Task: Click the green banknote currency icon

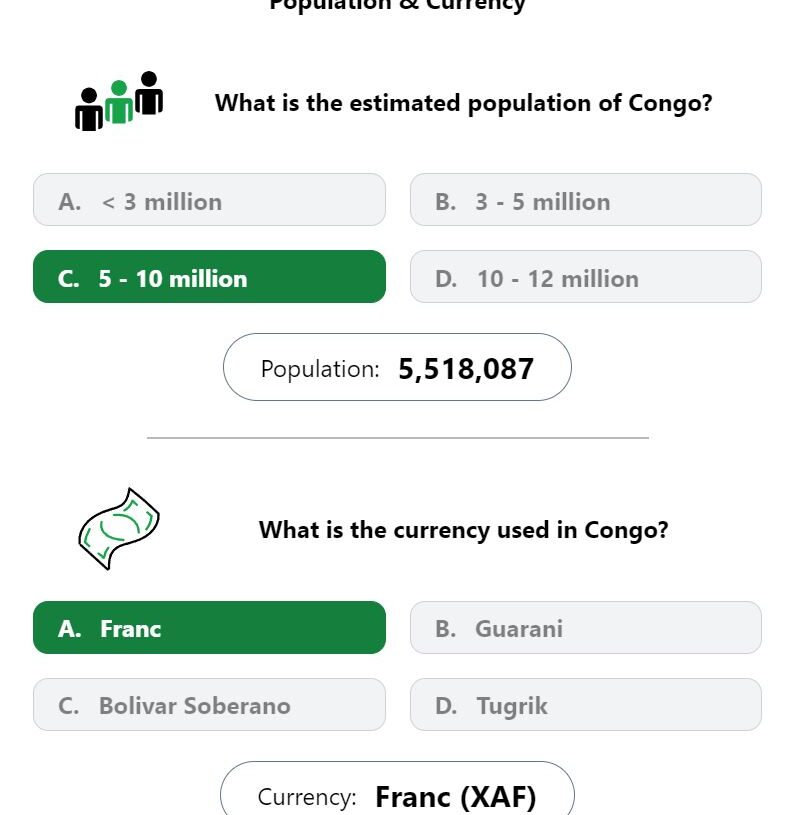Action: (119, 529)
